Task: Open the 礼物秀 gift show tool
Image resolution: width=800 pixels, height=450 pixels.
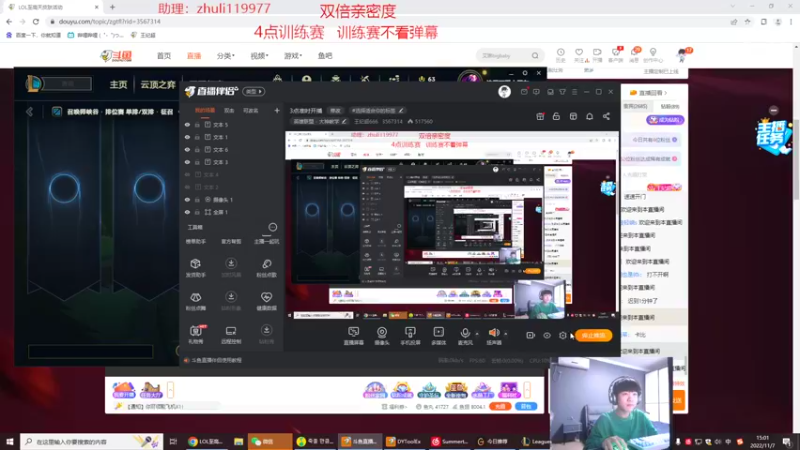Action: click(195, 334)
